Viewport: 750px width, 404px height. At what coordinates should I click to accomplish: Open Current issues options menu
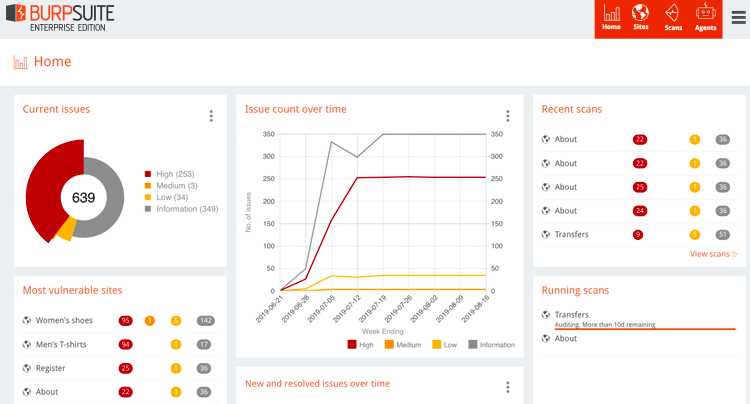[x=211, y=116]
